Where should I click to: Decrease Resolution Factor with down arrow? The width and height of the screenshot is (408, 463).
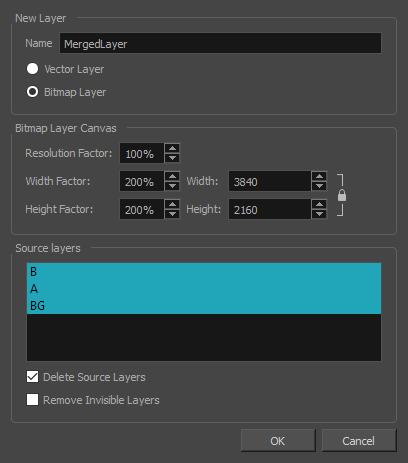tap(172, 158)
